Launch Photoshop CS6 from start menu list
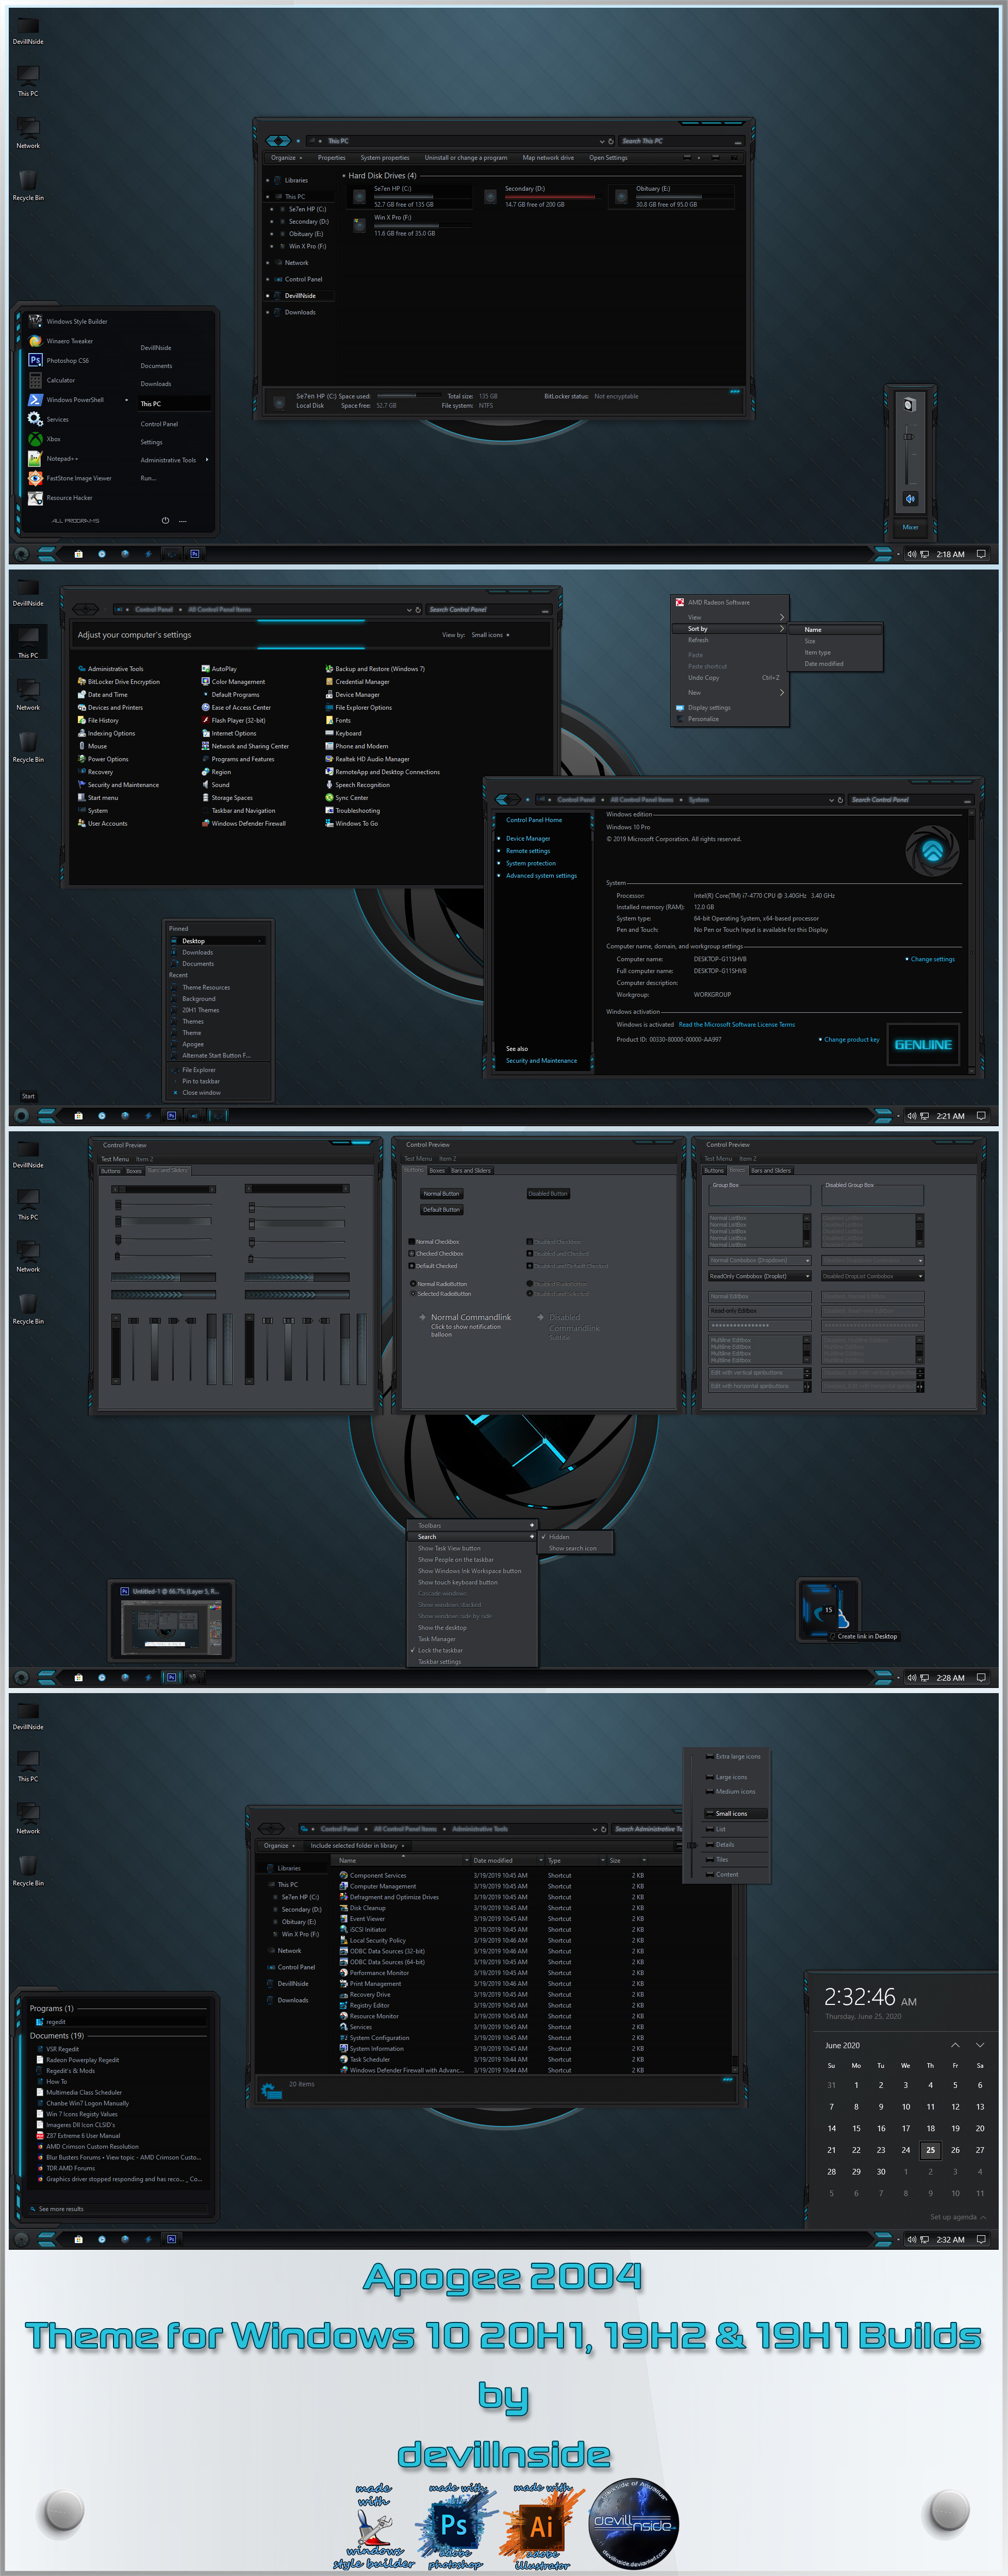The width and height of the screenshot is (1008, 2576). click(59, 360)
